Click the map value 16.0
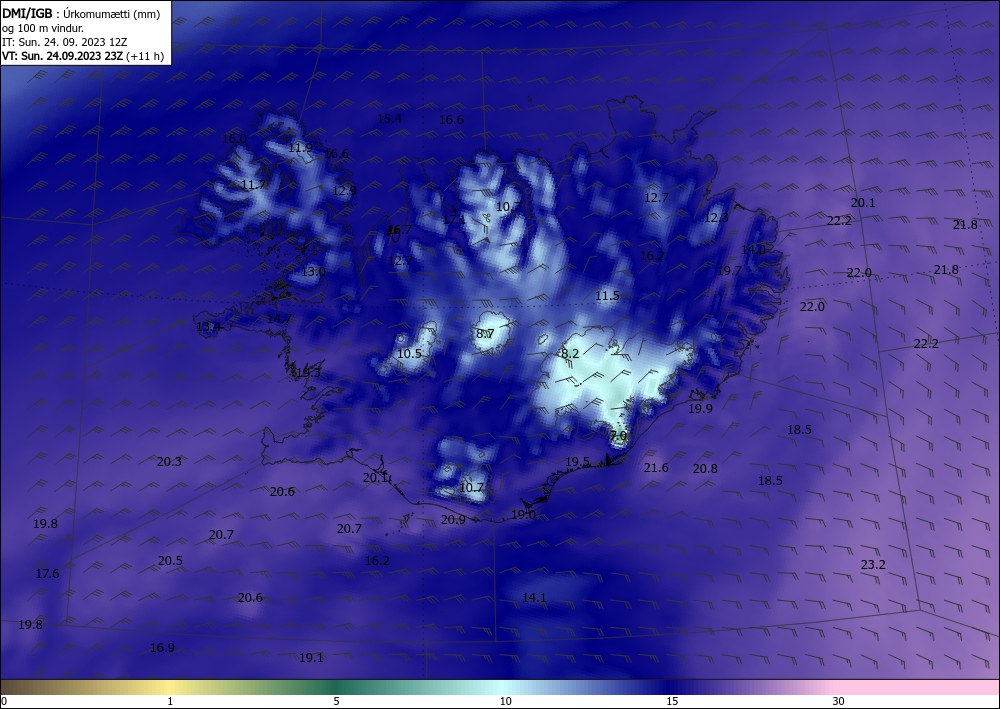Image resolution: width=1000 pixels, height=709 pixels. (234, 138)
